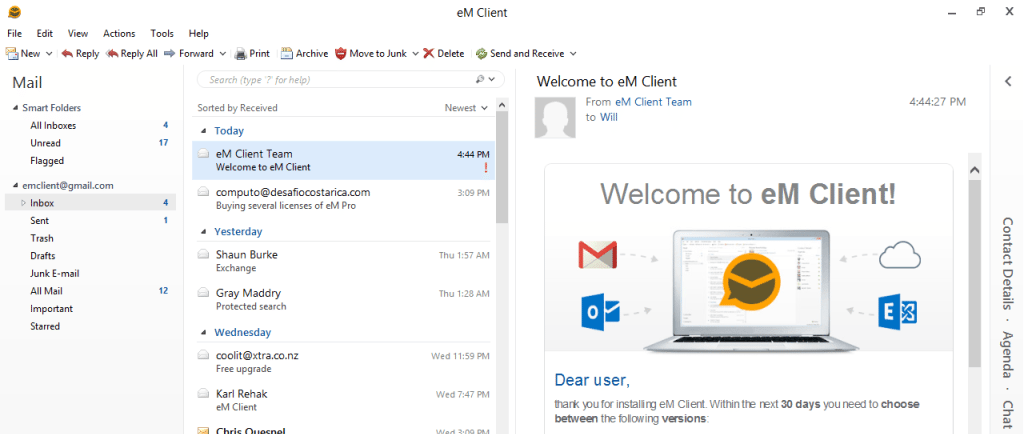Click the envelope icon beside coolit@xtra.co.nz
Screen dimensions: 1024x434
[x=203, y=355]
